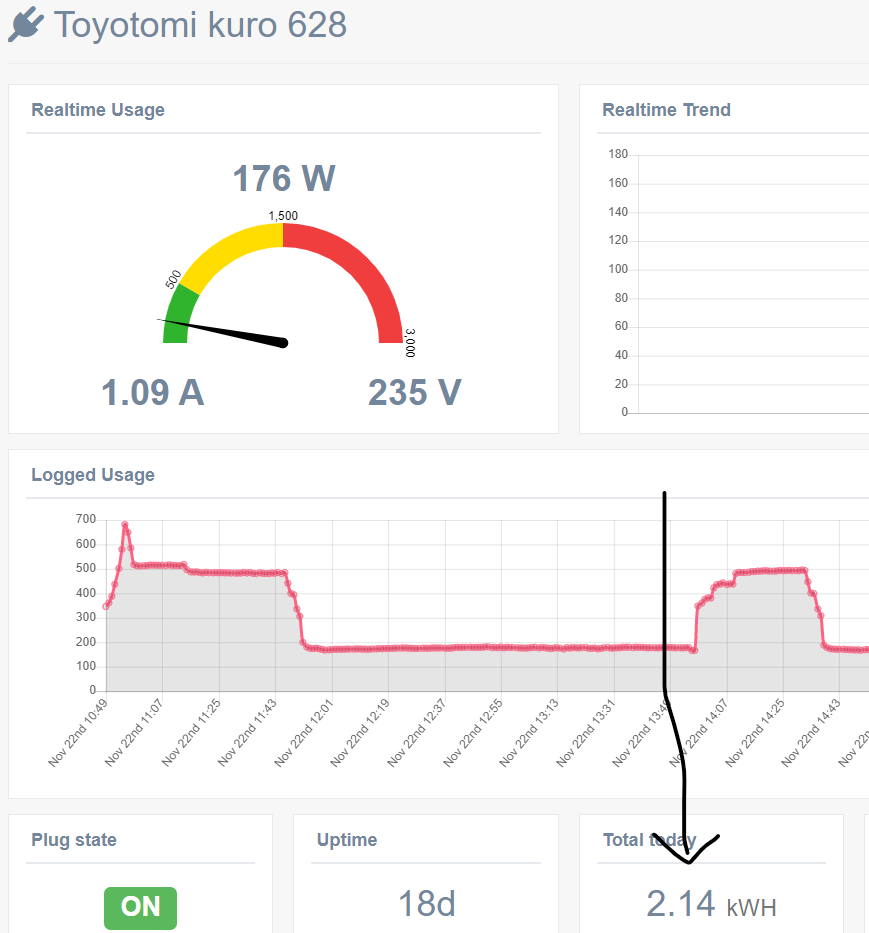This screenshot has height=933, width=869.
Task: Click the green segment of the gauge
Action: click(x=179, y=314)
